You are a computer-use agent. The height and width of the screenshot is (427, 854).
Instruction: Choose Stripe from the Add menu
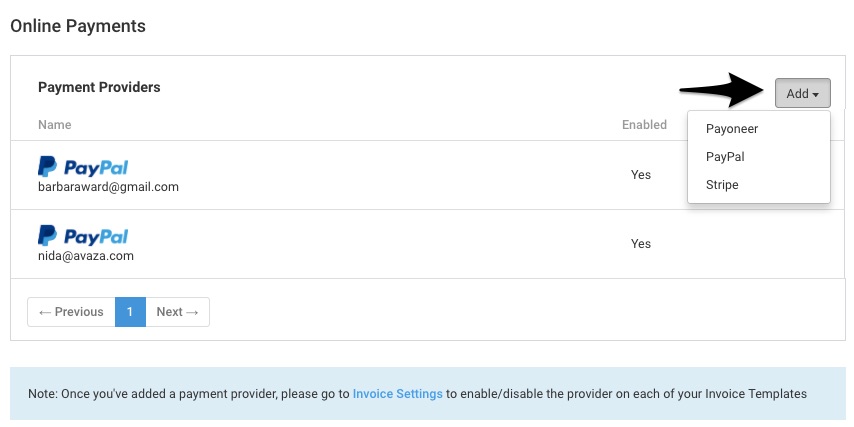(x=722, y=185)
